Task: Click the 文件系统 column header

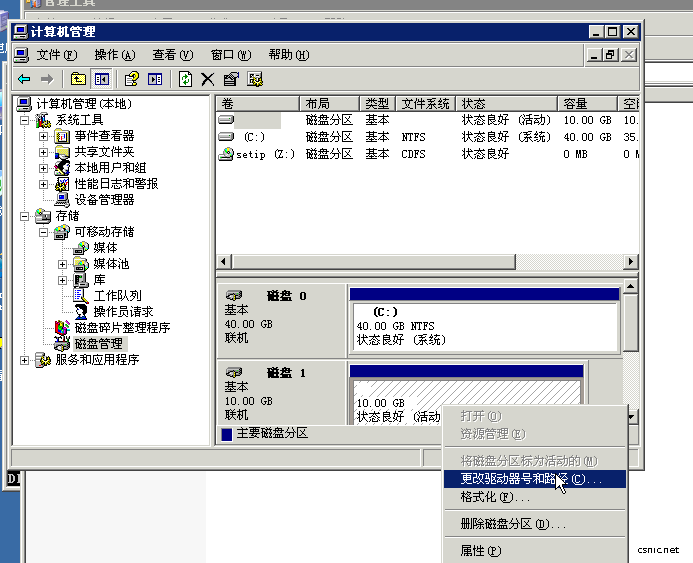Action: point(425,104)
